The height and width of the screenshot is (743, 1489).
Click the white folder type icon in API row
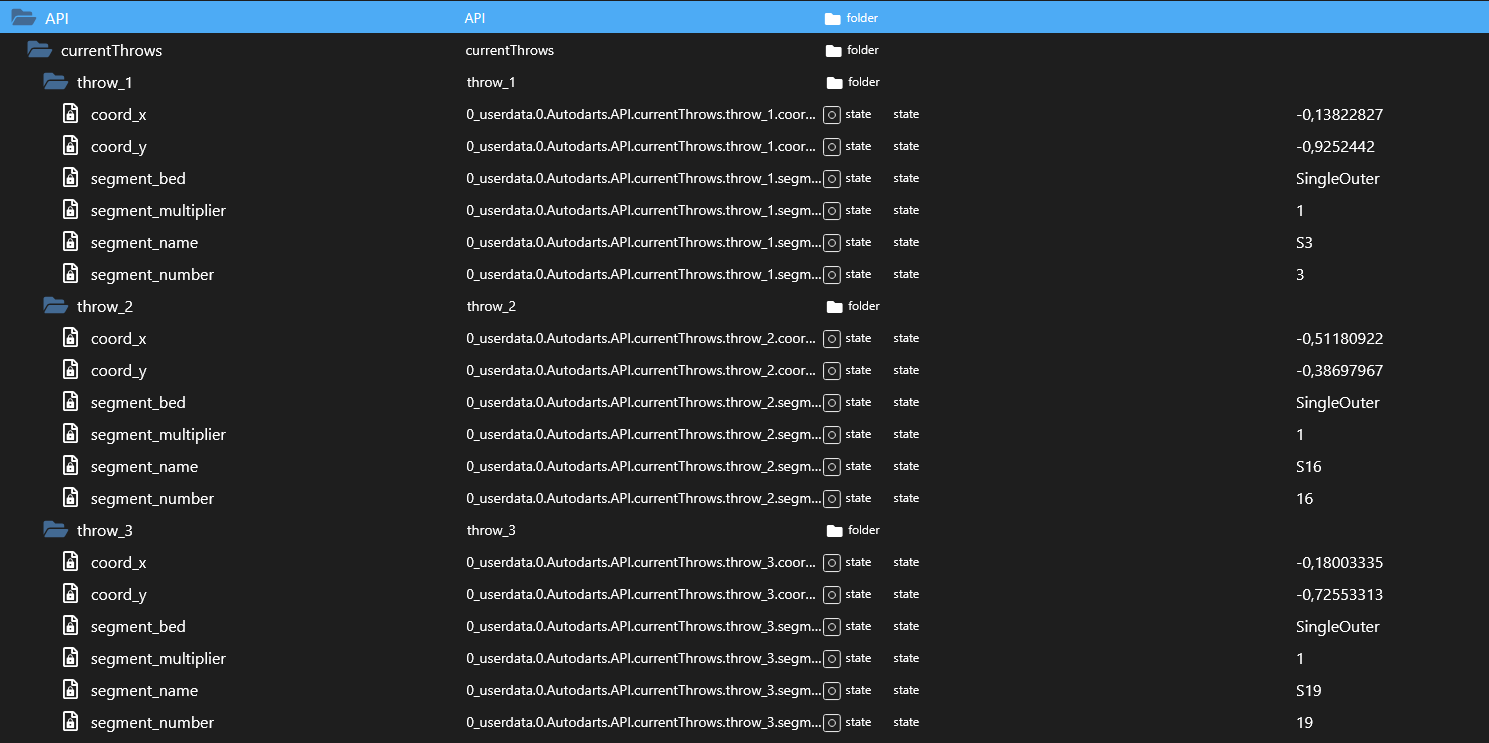tap(832, 18)
